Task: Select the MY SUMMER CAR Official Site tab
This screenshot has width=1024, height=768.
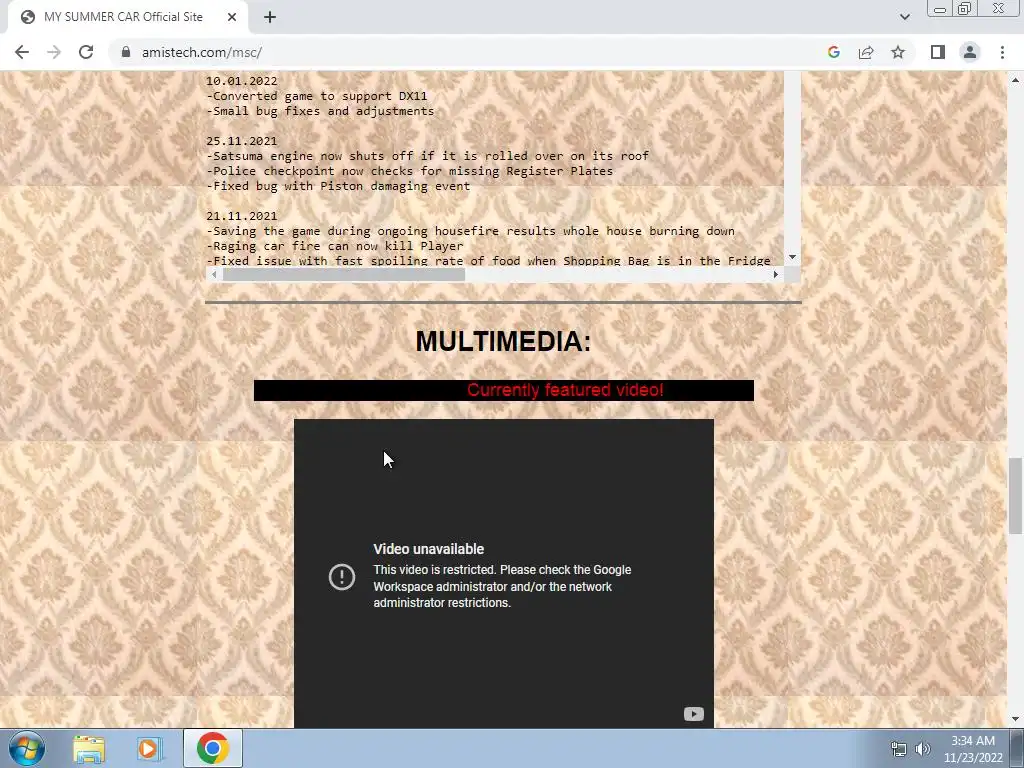Action: 124,17
